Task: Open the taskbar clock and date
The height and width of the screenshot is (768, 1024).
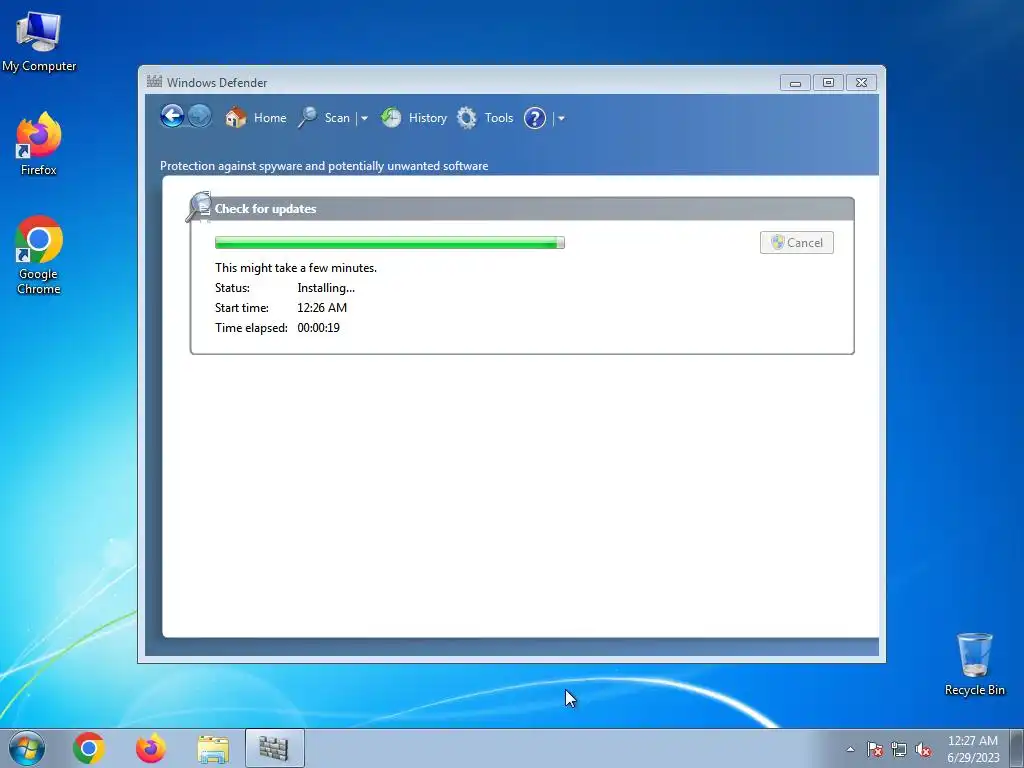Action: pyautogui.click(x=973, y=749)
